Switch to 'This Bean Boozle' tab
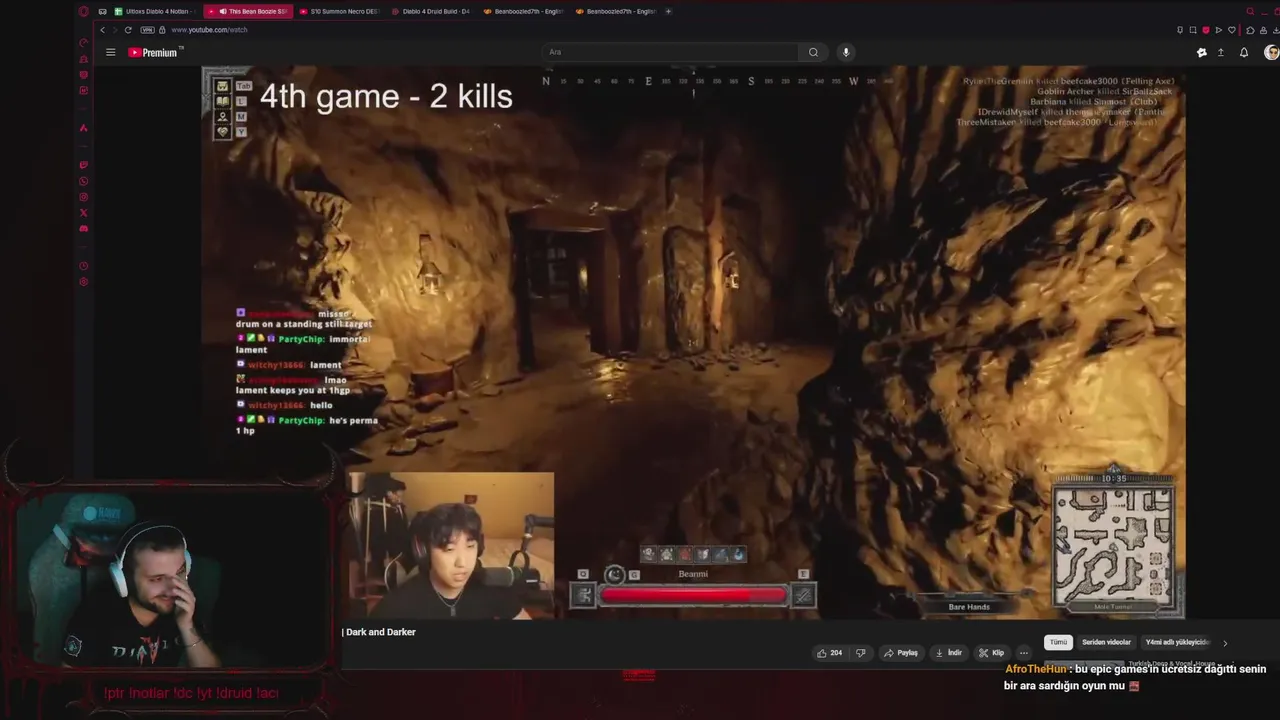The image size is (1280, 720). (248, 11)
